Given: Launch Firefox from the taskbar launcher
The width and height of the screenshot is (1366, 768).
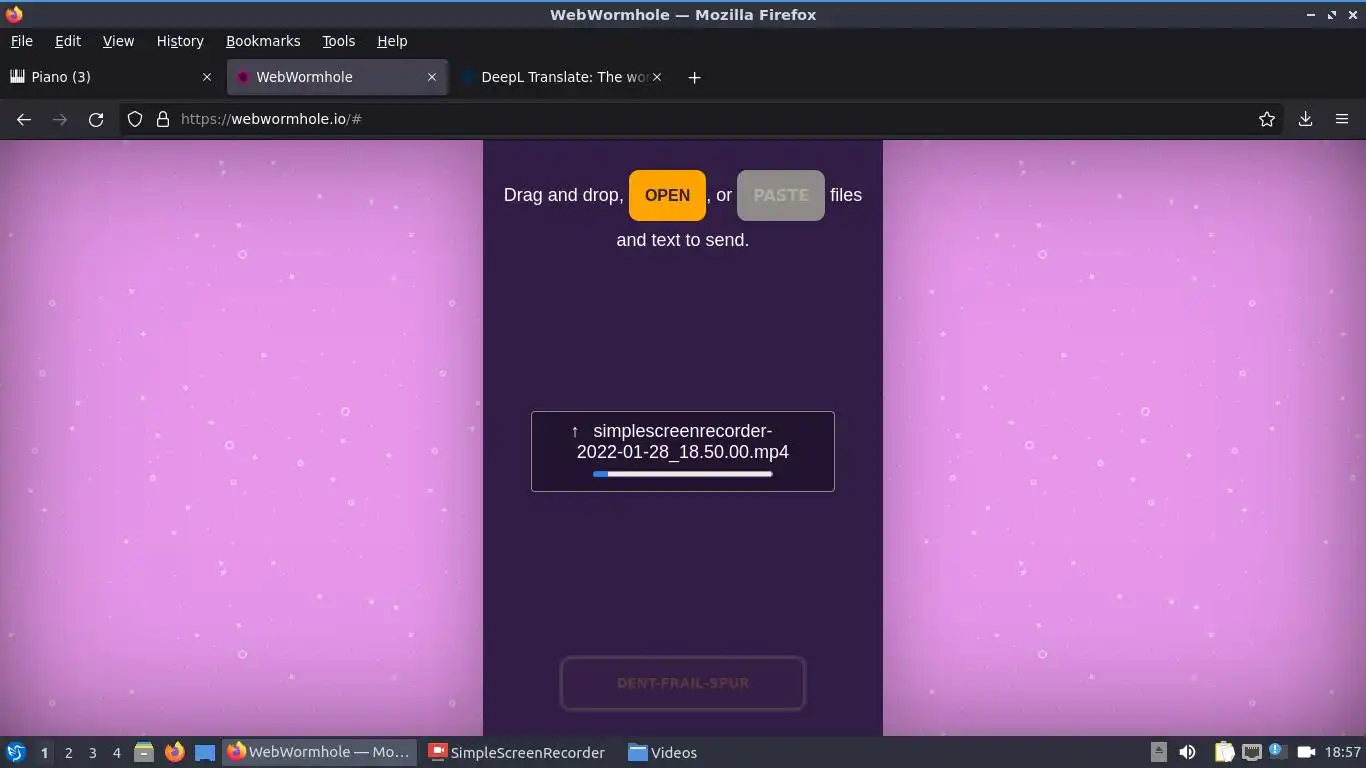Looking at the screenshot, I should pos(174,752).
